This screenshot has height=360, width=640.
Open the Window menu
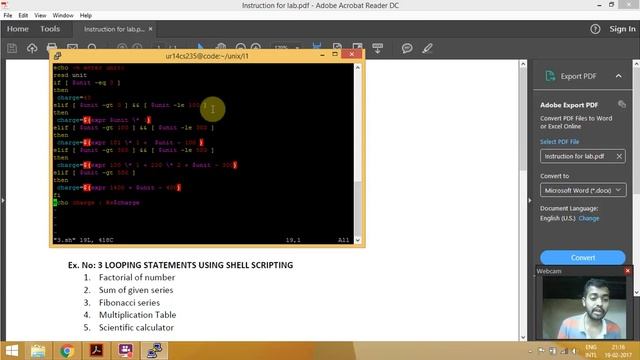(63, 15)
